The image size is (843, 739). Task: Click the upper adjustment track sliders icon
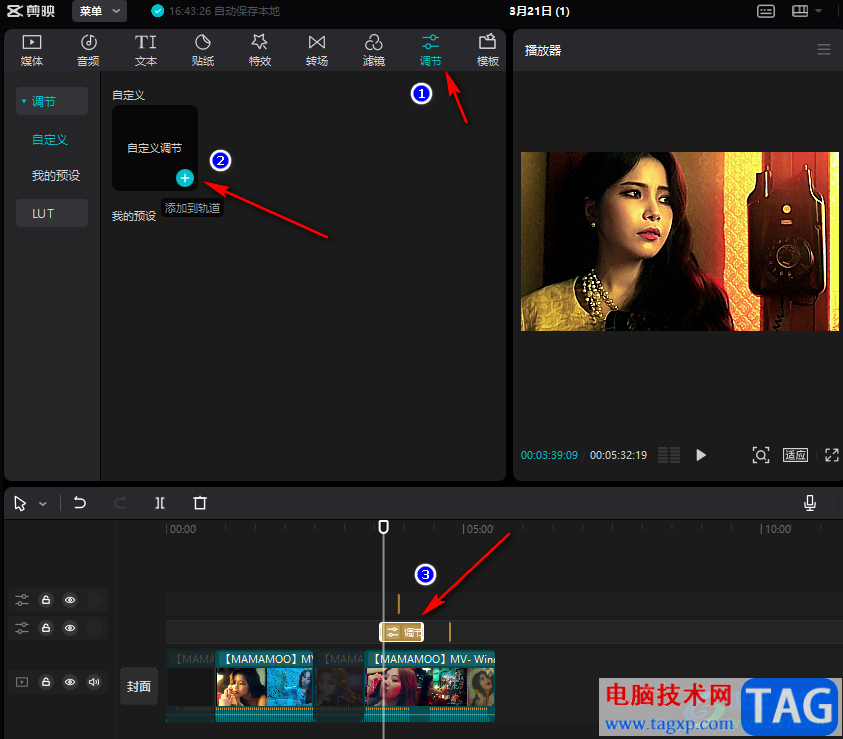tap(22, 600)
